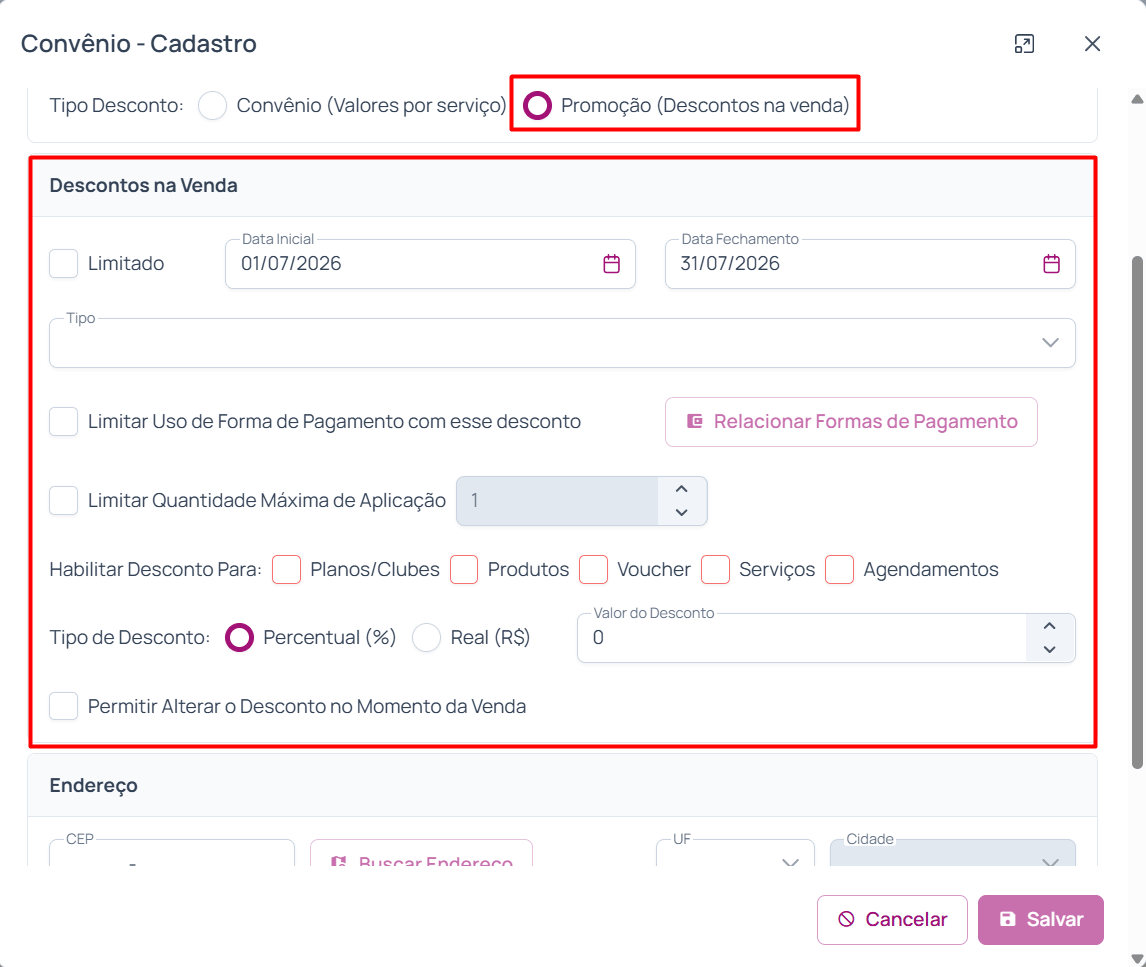Click the pop-out window icon

[1024, 44]
